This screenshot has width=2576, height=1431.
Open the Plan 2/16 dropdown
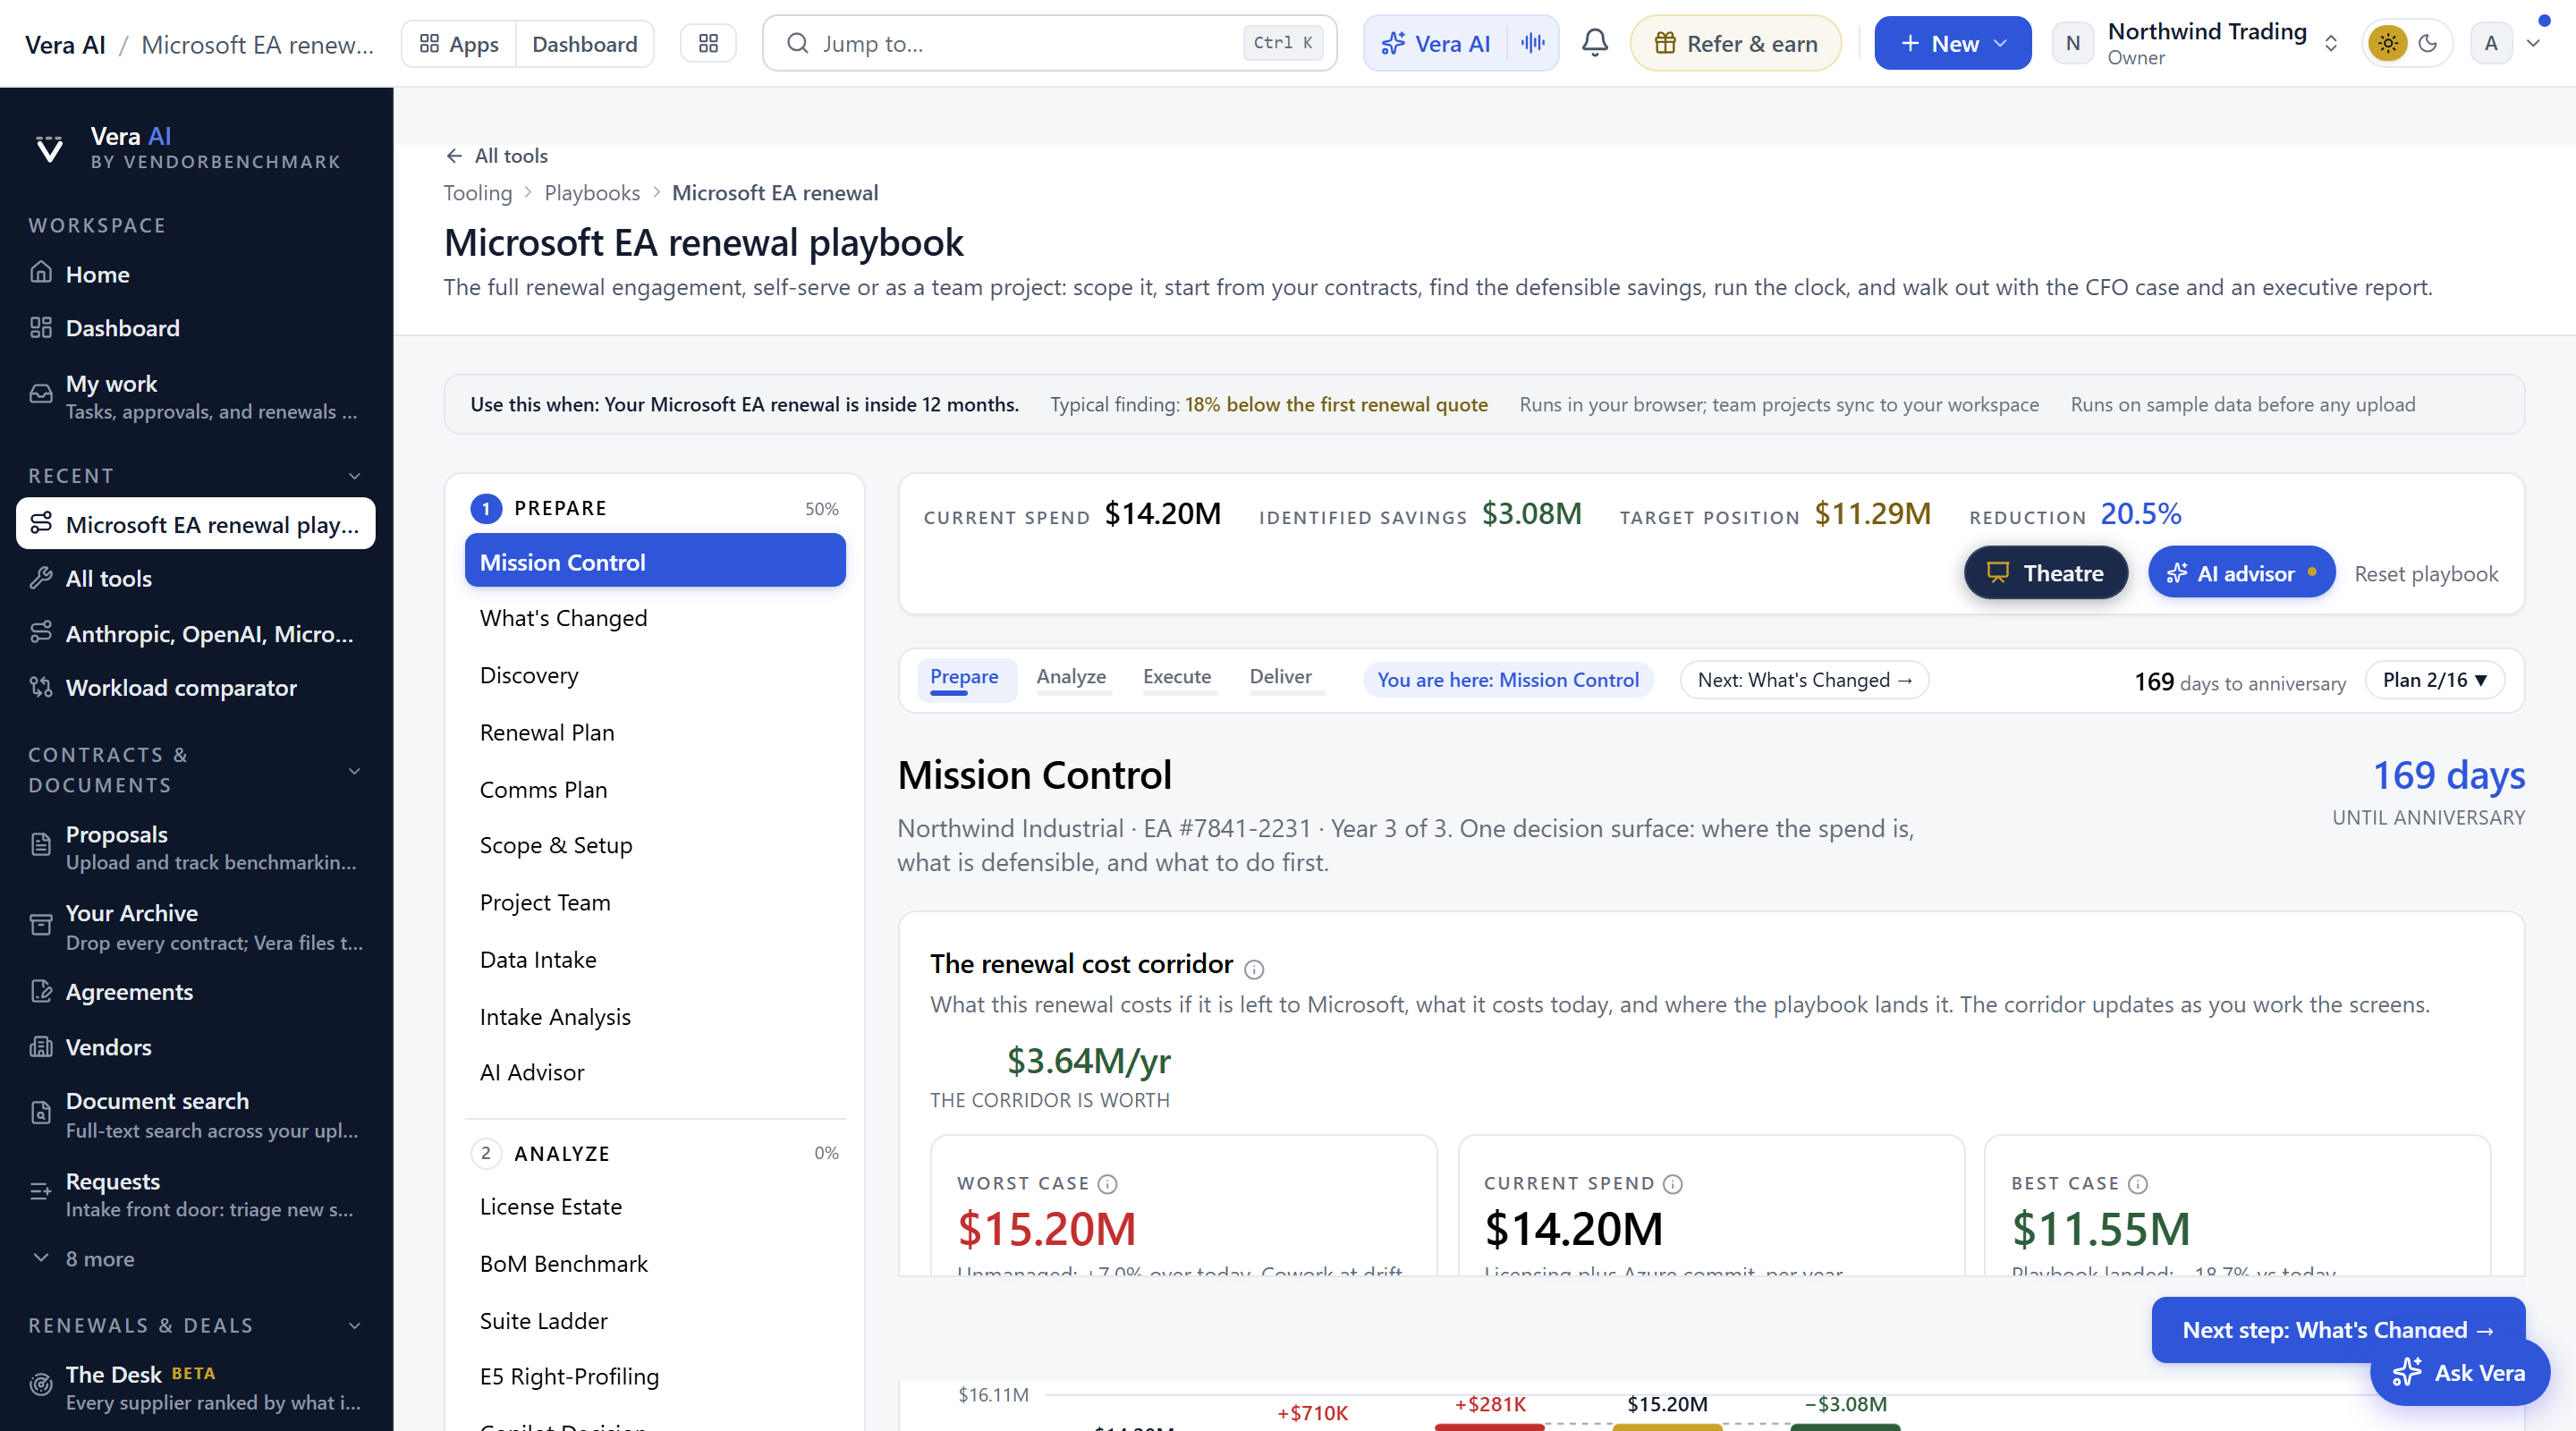click(2434, 680)
